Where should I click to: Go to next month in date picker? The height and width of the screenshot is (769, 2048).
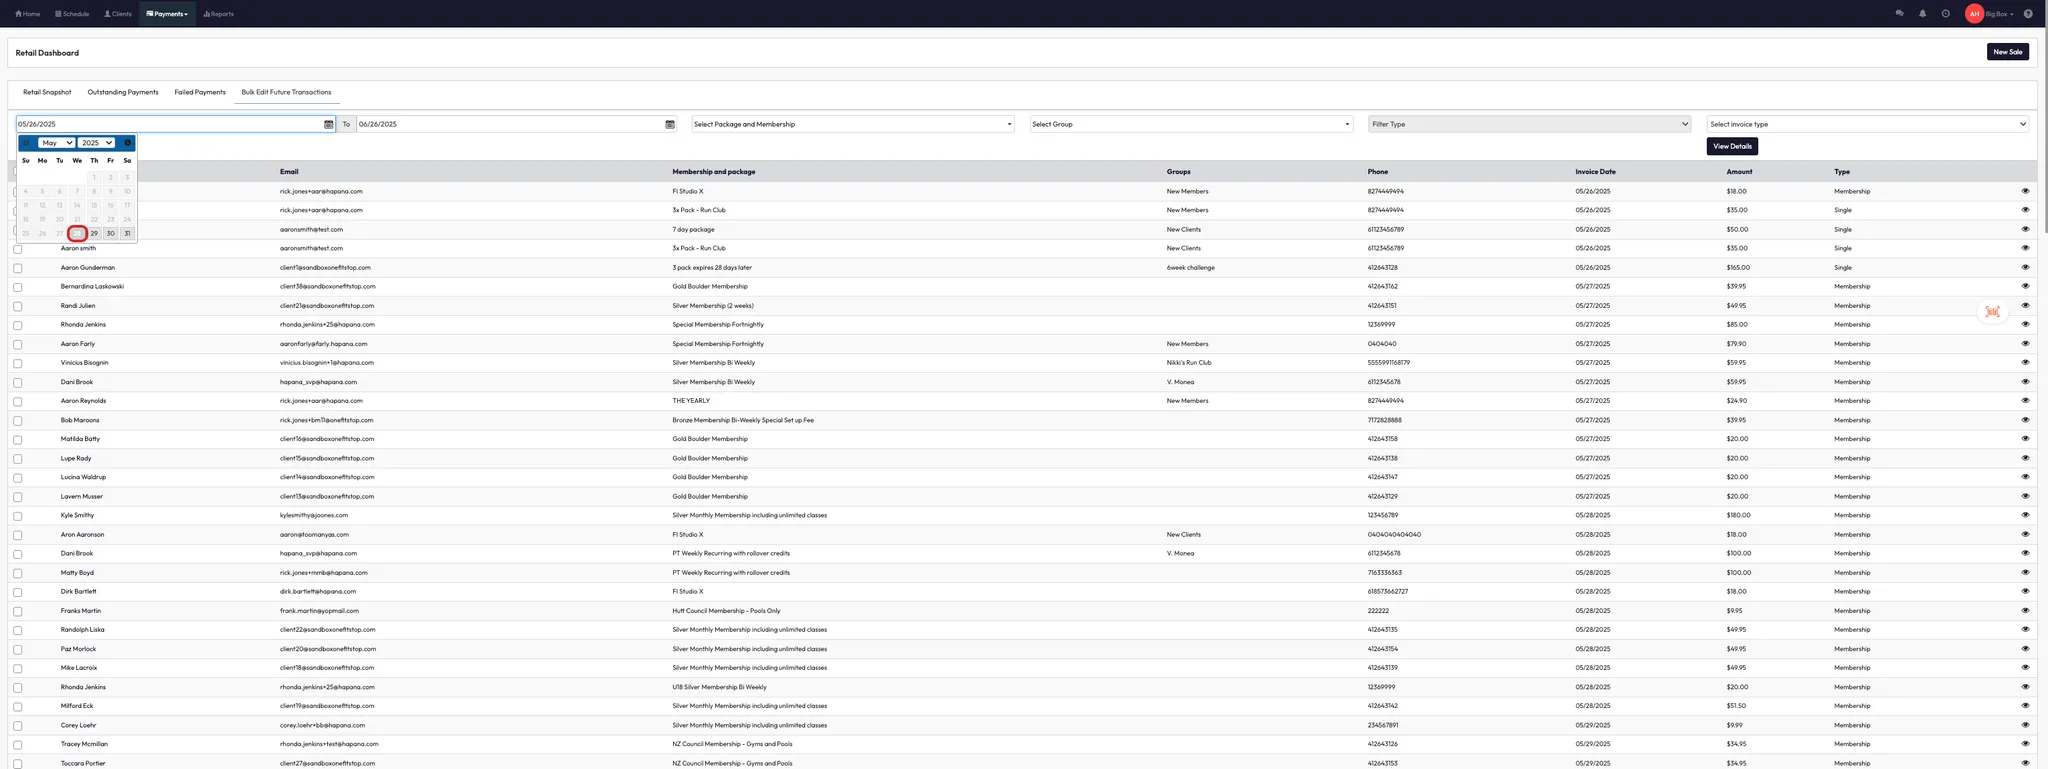(127, 143)
